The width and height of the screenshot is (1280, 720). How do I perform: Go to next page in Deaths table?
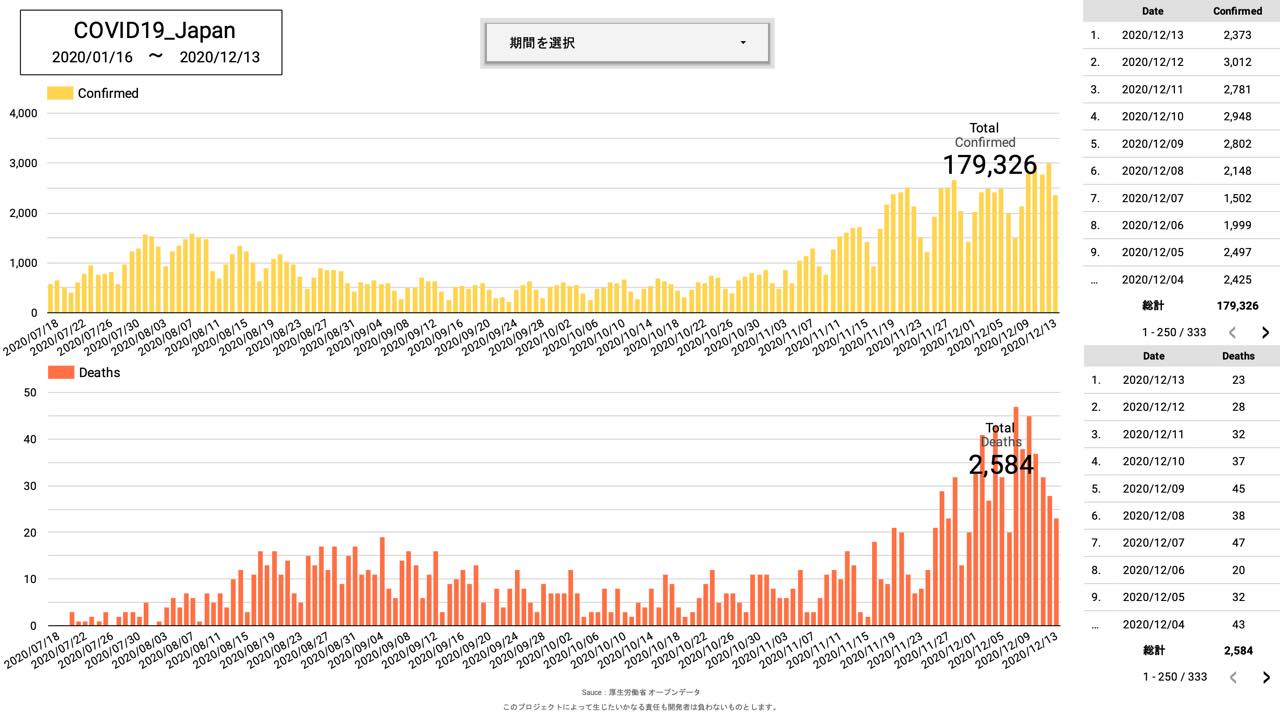click(x=1265, y=677)
